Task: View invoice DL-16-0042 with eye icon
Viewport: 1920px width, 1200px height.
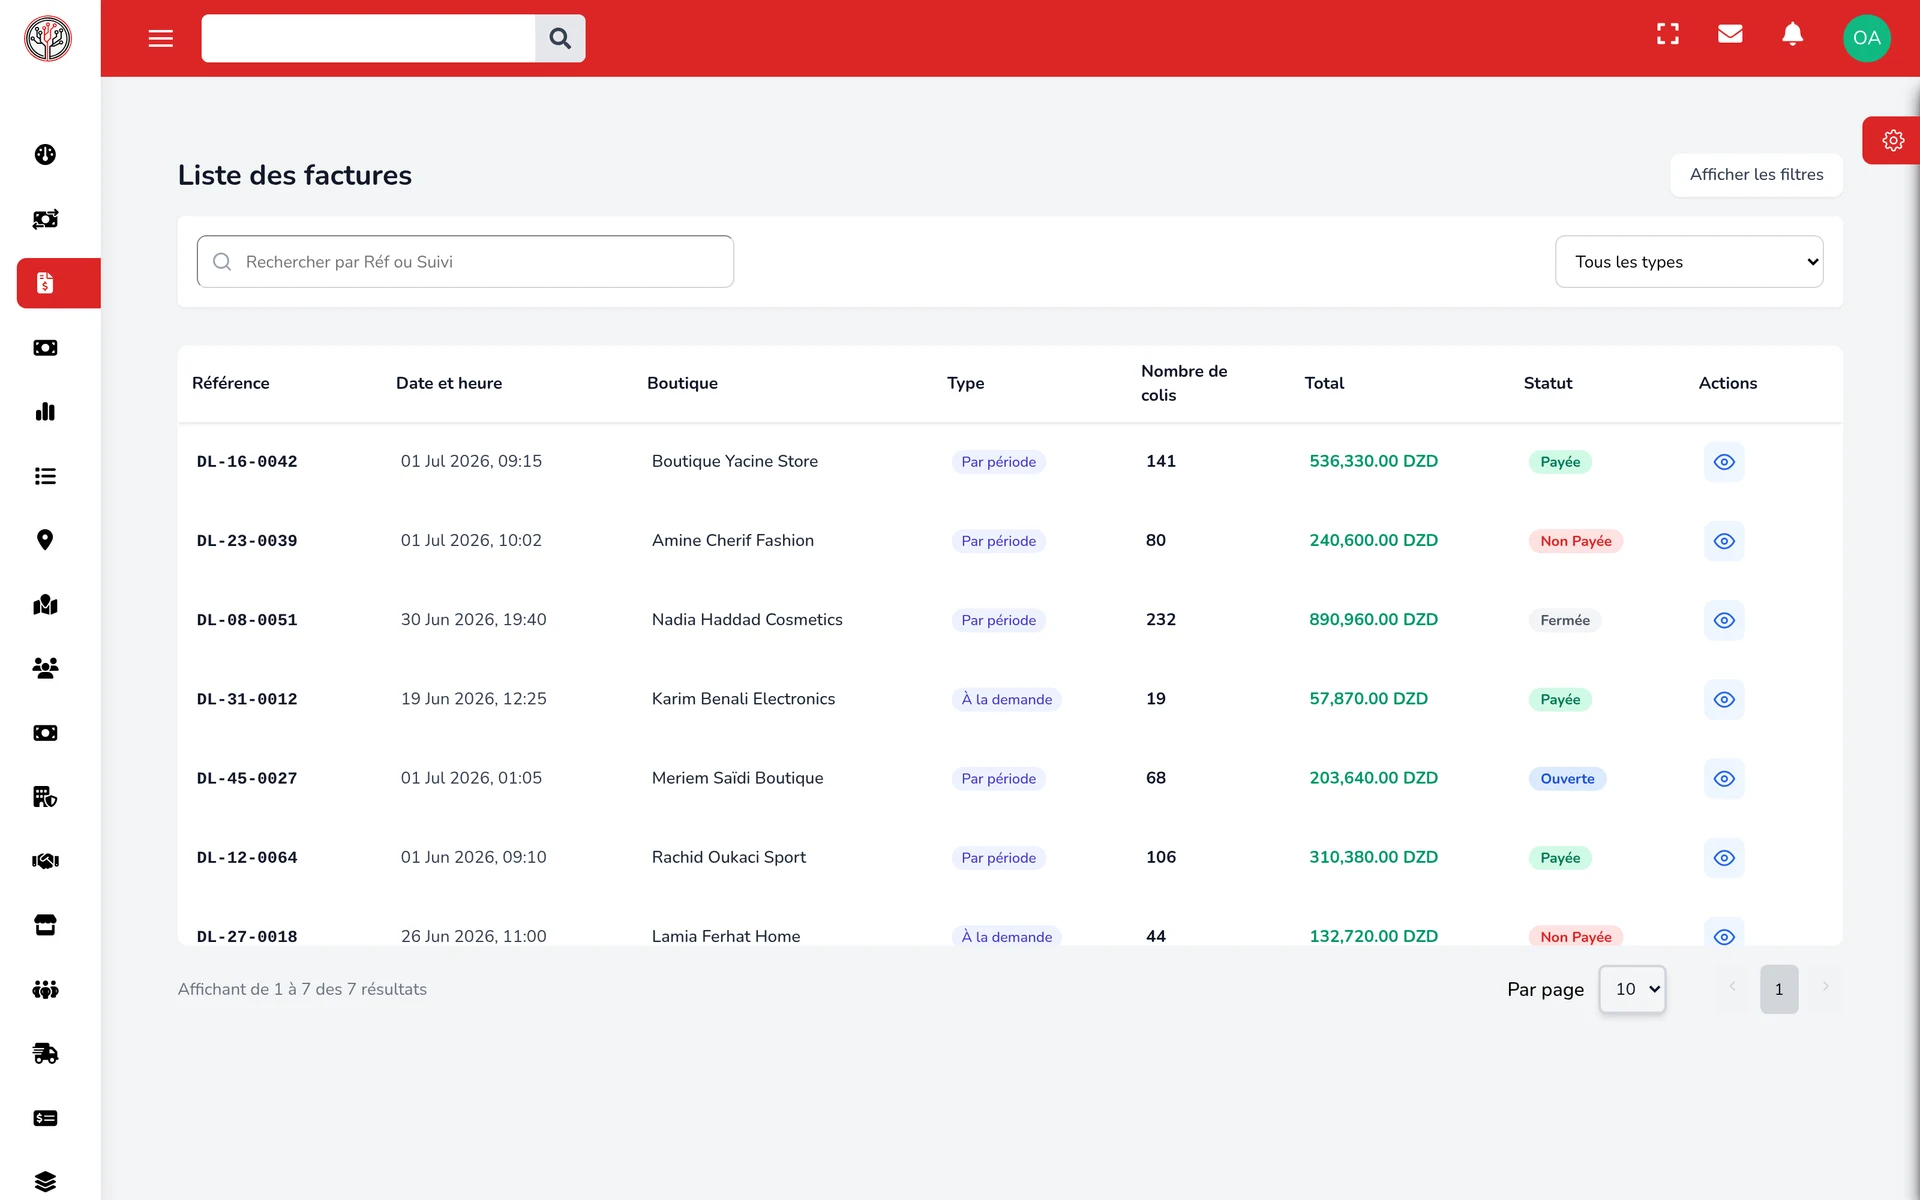Action: (x=1724, y=462)
